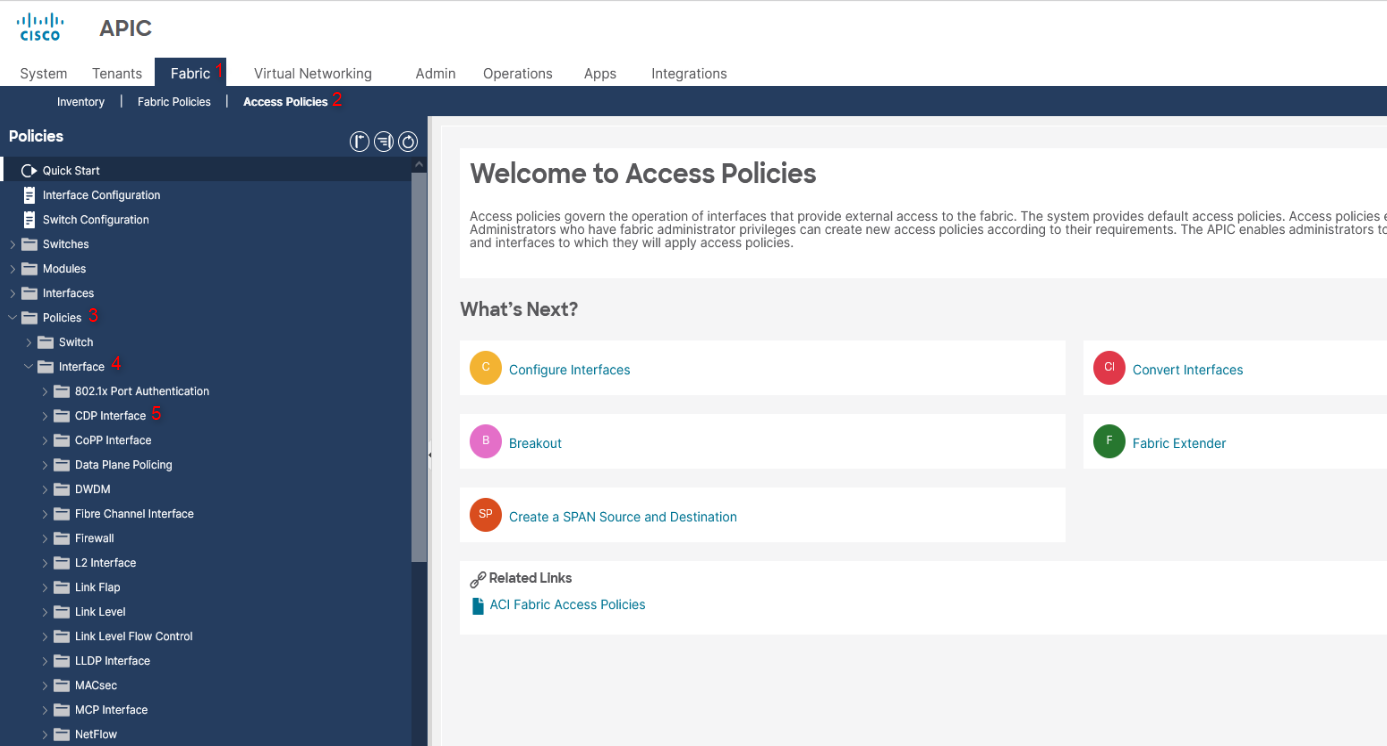The height and width of the screenshot is (746, 1387).
Task: Select the Virtual Networking menu item
Action: coord(312,73)
